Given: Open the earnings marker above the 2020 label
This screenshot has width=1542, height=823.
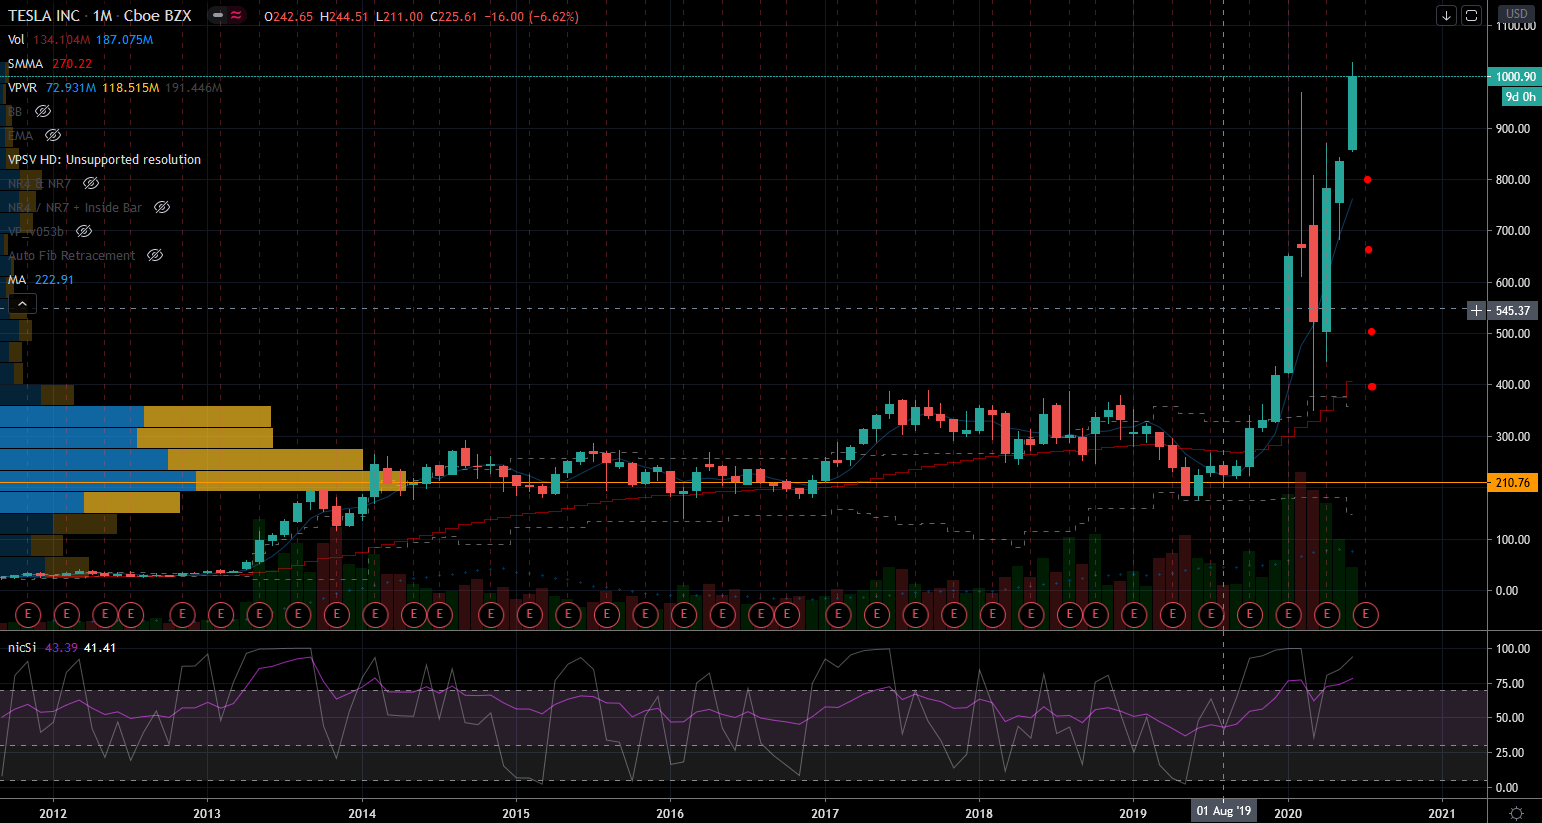Looking at the screenshot, I should pyautogui.click(x=1289, y=614).
